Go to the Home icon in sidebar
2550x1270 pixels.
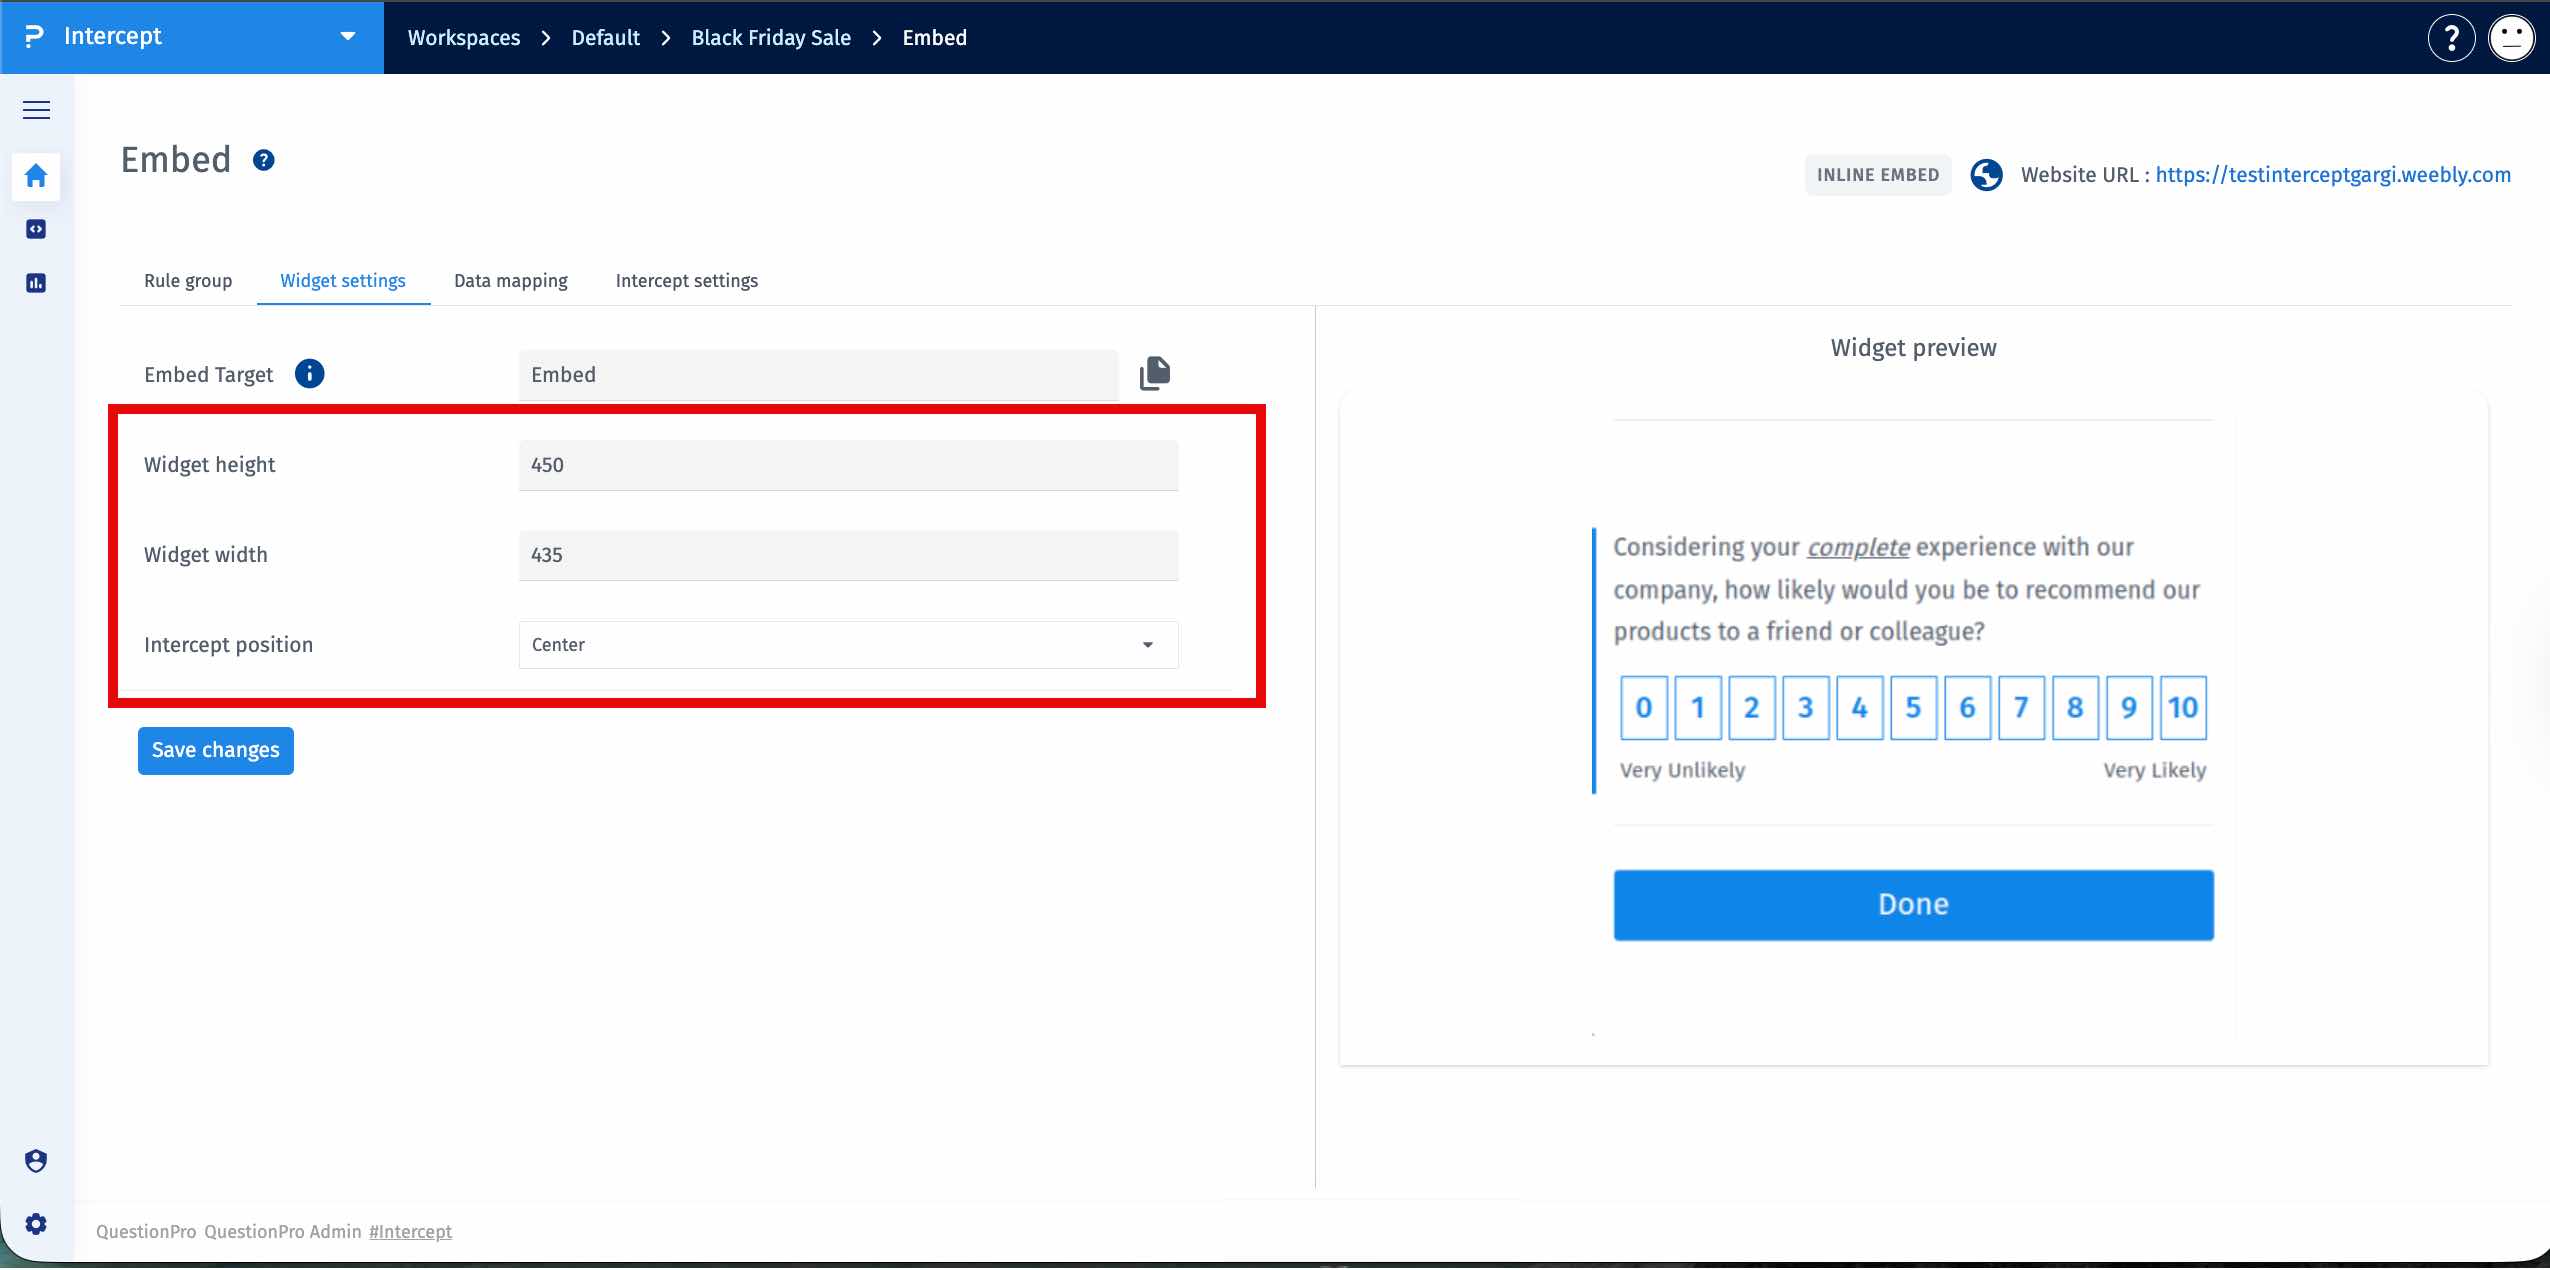click(36, 176)
